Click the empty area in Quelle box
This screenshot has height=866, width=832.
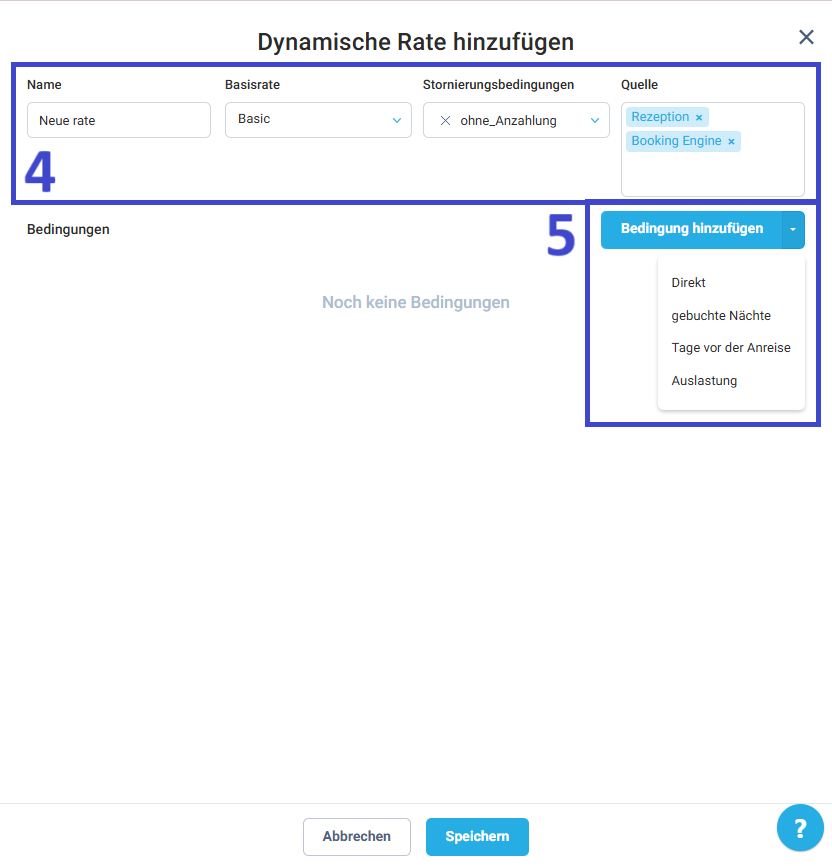click(x=712, y=174)
